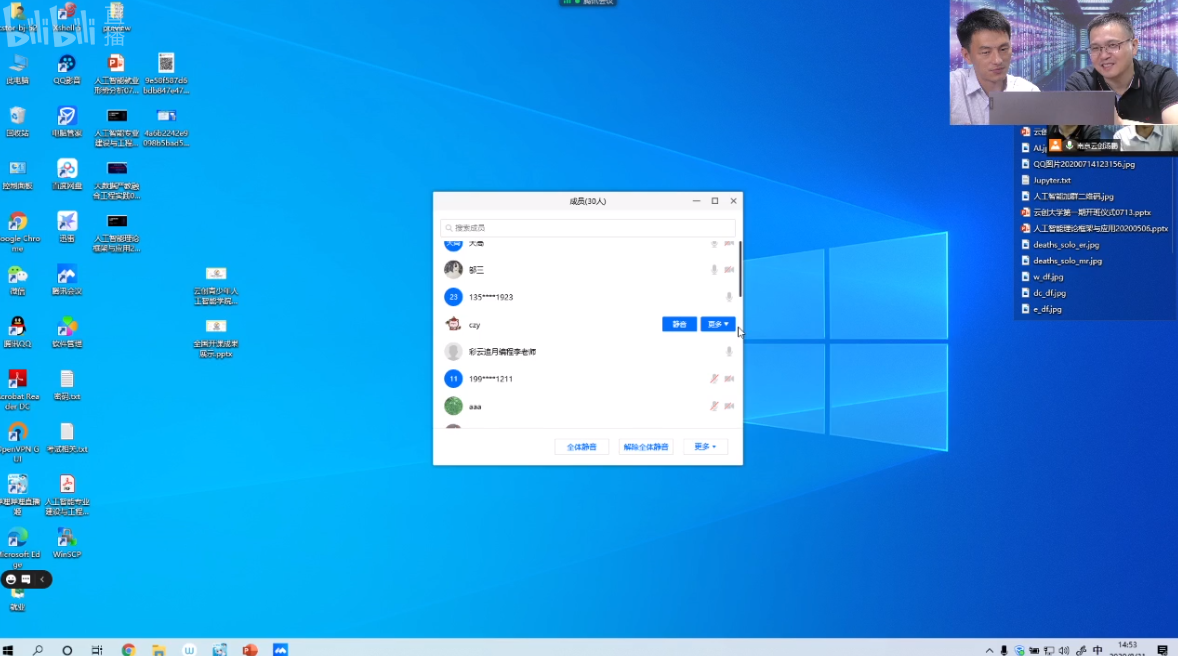Open the 百度网盘 desktop icon
Screen dimensions: 1178x656
click(x=67, y=169)
